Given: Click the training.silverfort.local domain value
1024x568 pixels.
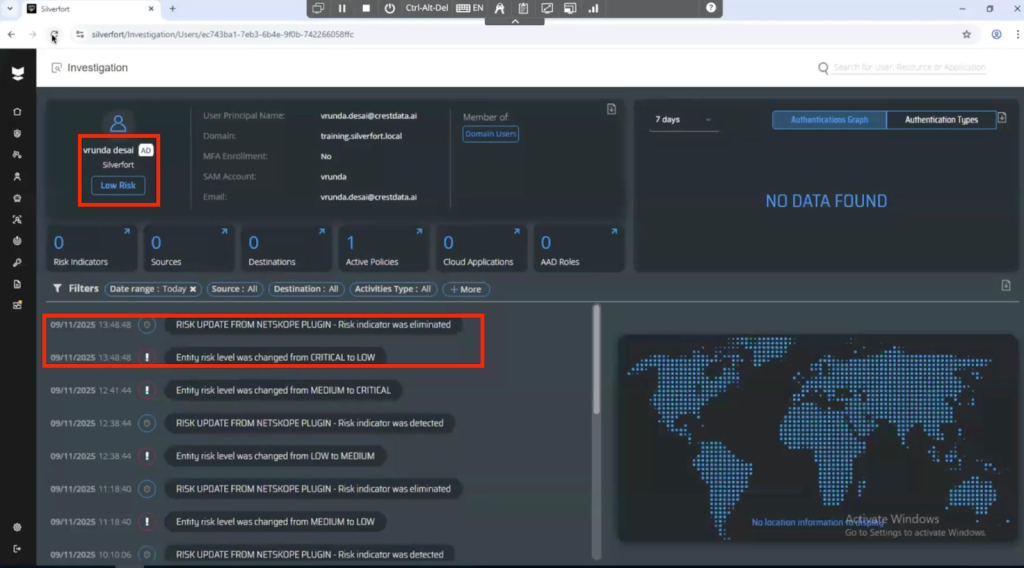Looking at the screenshot, I should coord(361,136).
